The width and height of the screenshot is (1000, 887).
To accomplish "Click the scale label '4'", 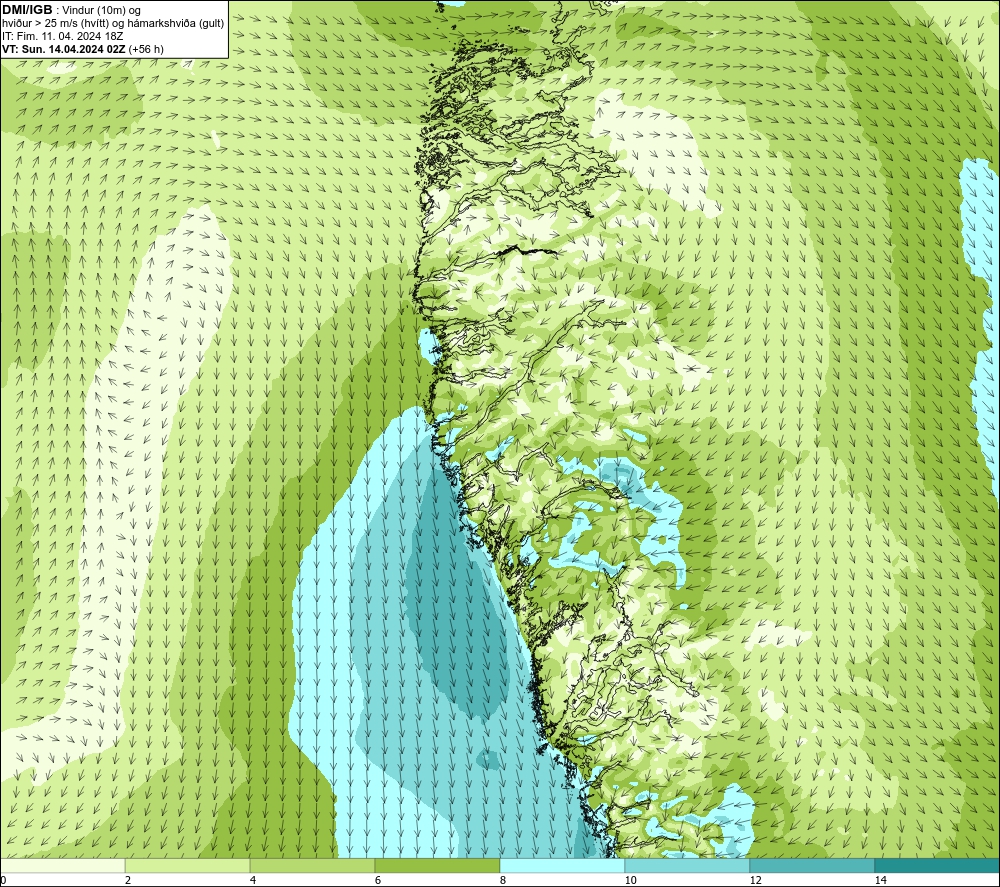I will 253,880.
